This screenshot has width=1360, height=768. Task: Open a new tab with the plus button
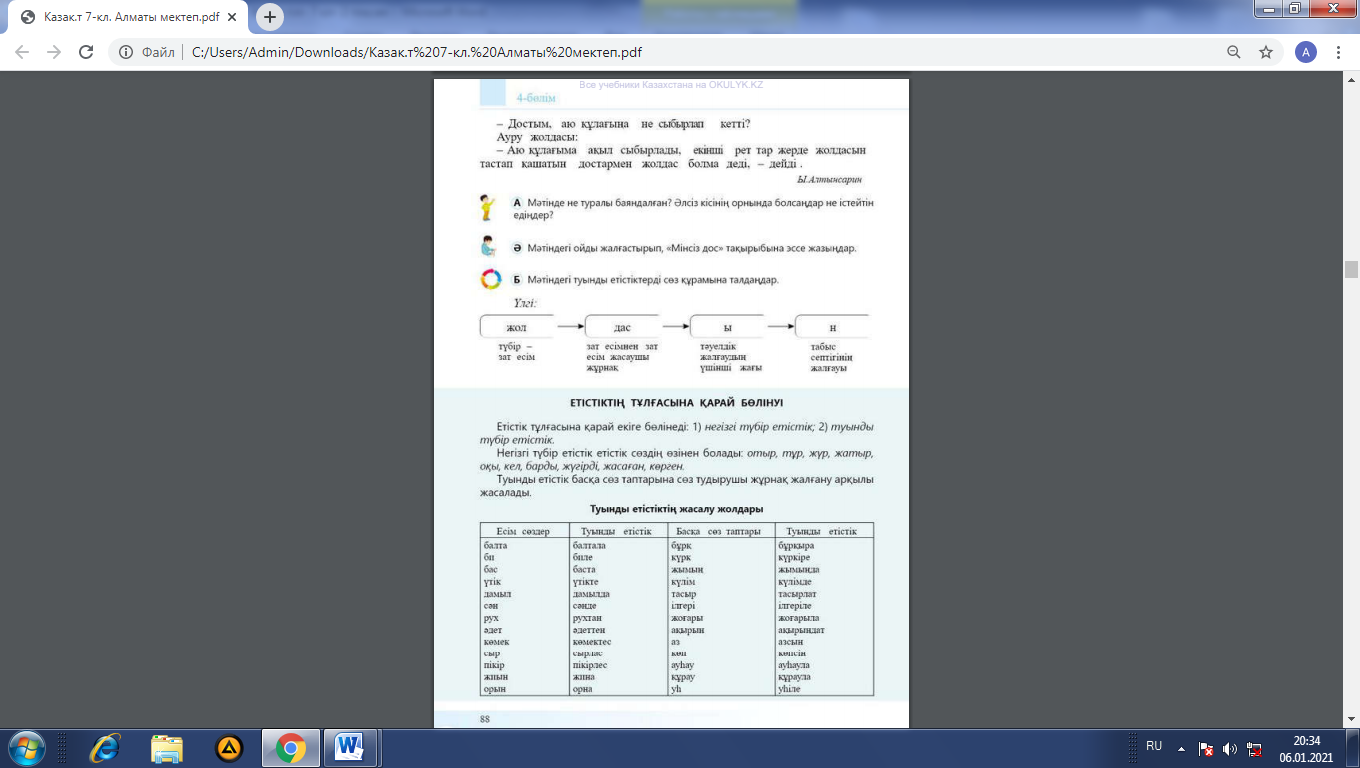click(x=270, y=17)
